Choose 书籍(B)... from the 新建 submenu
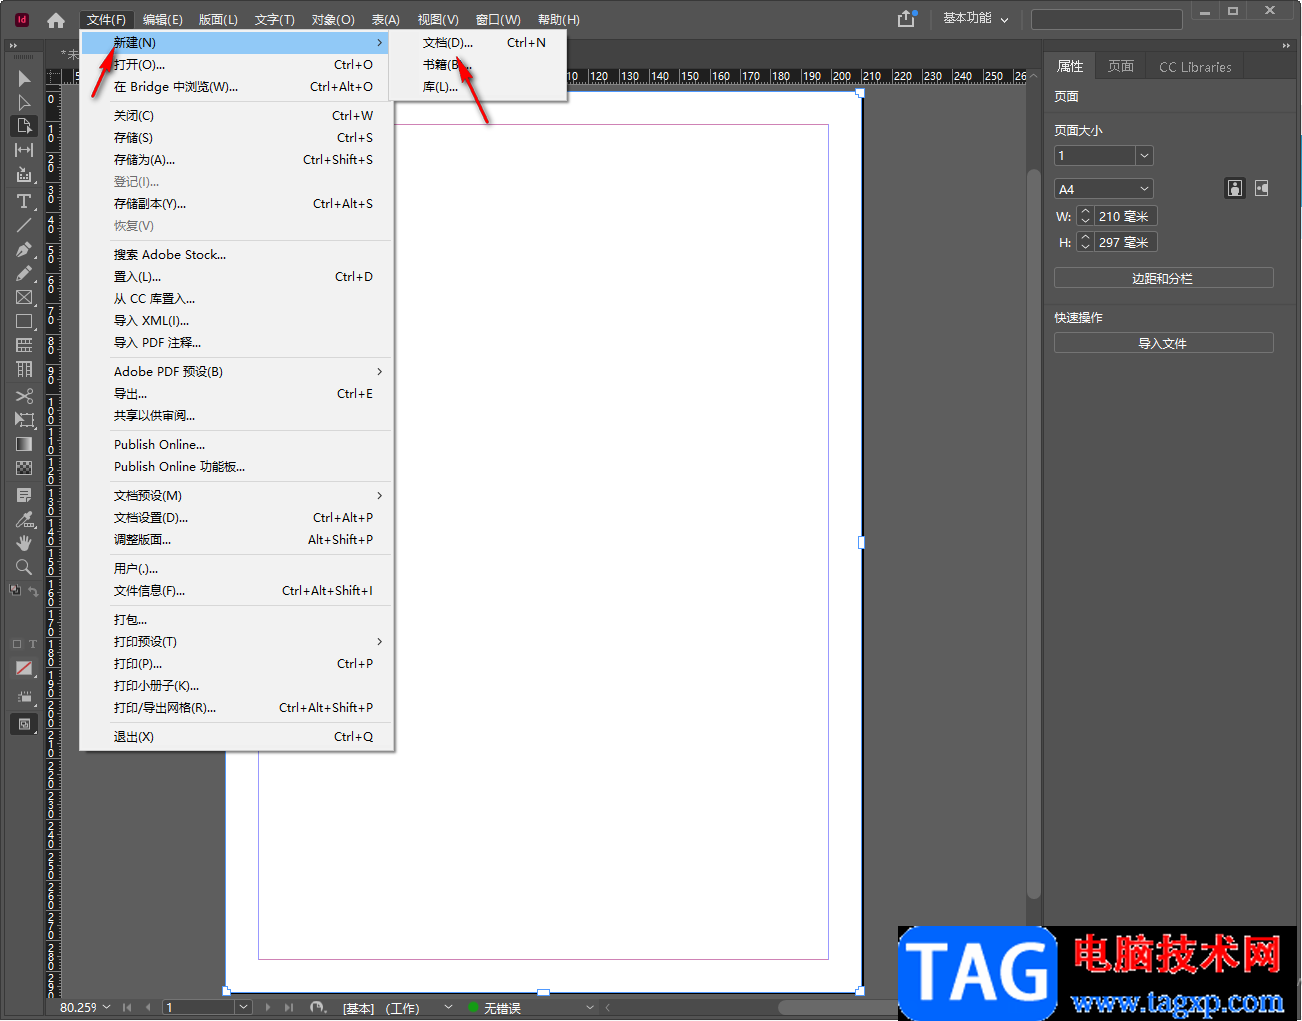Viewport: 1302px width, 1021px height. 478,64
